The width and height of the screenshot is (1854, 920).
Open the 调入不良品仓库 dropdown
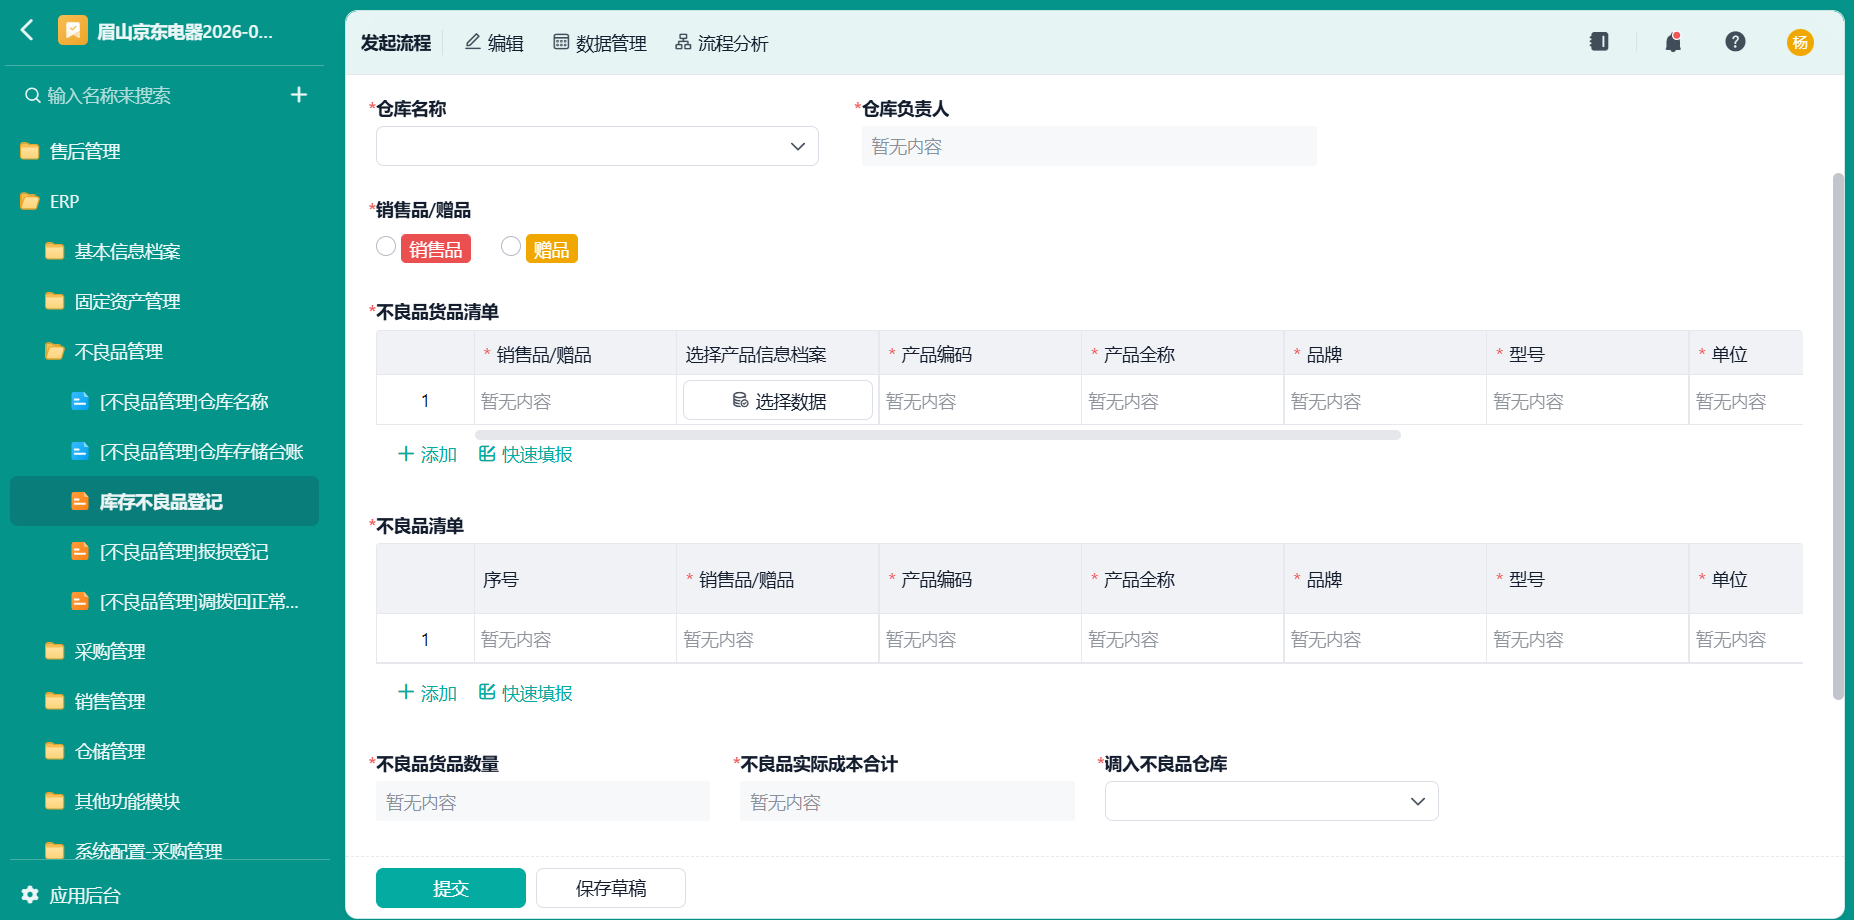coord(1271,801)
